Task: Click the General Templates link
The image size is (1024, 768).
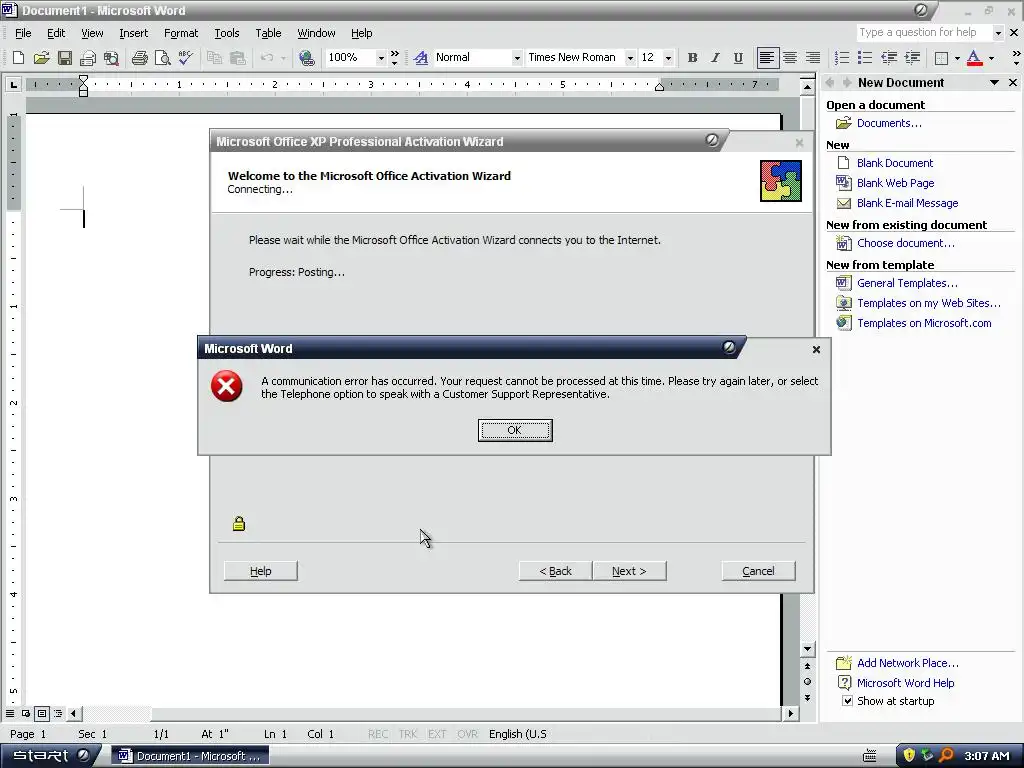Action: coord(907,283)
